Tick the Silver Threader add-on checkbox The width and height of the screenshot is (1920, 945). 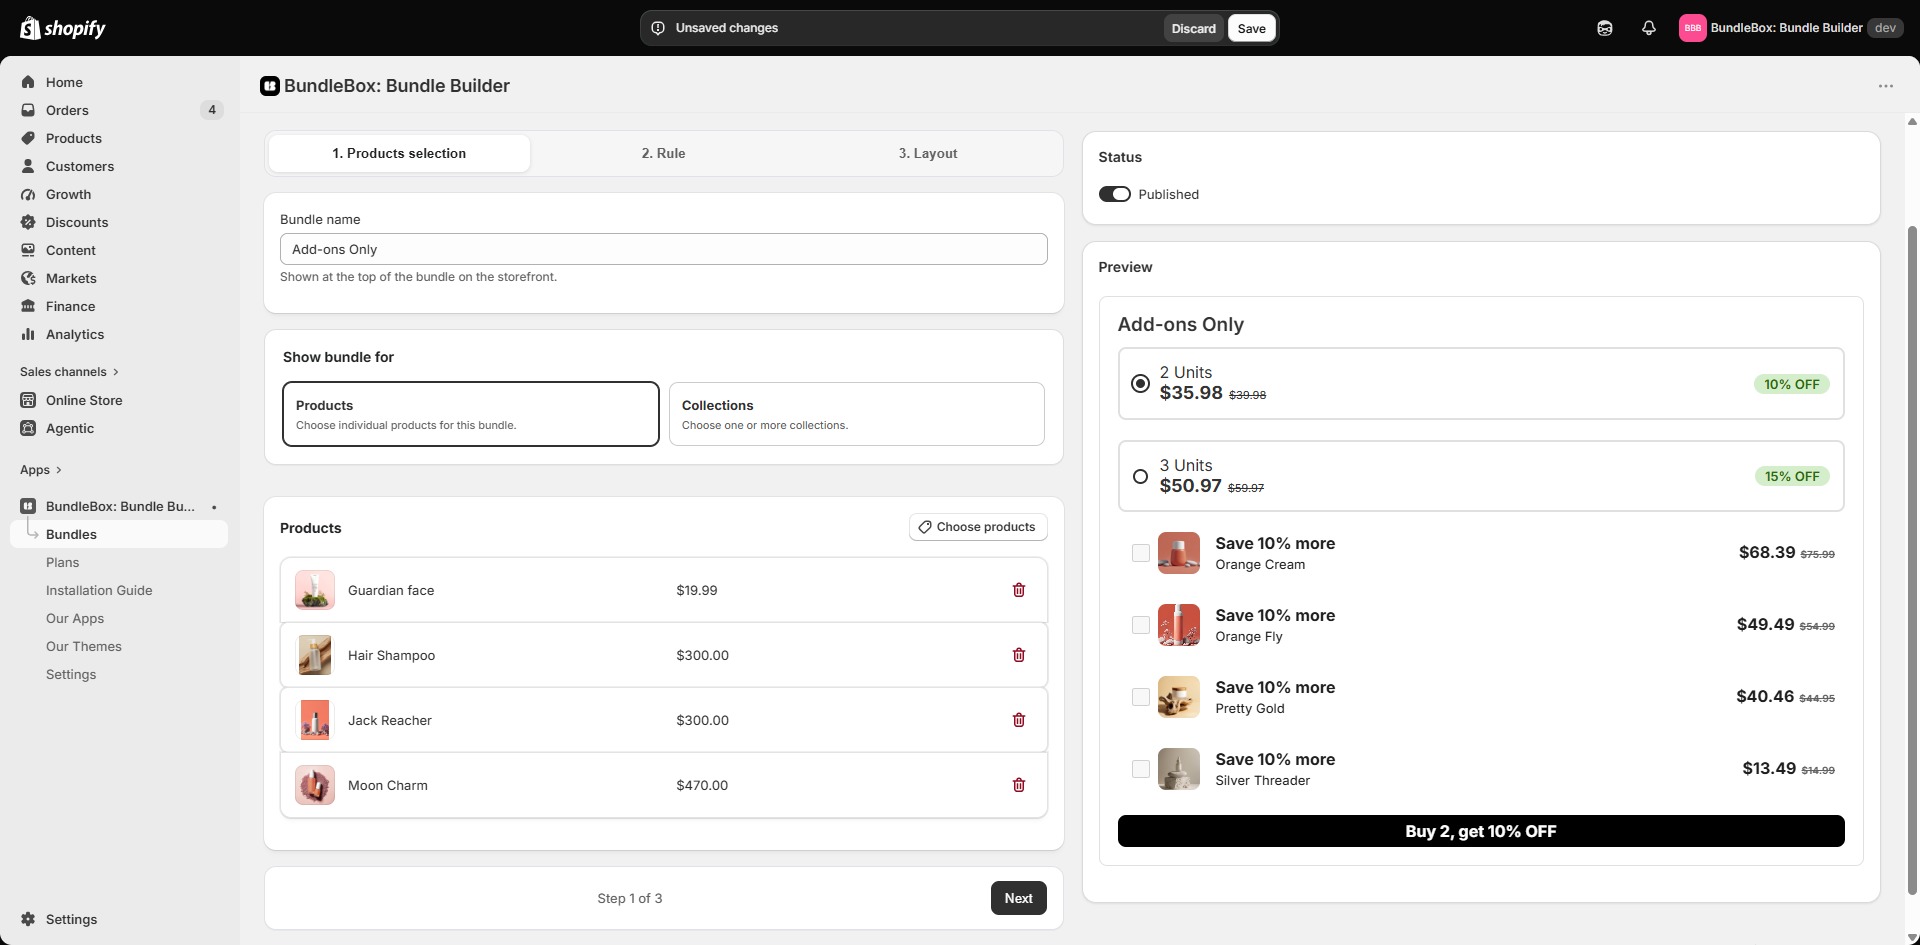tap(1140, 769)
